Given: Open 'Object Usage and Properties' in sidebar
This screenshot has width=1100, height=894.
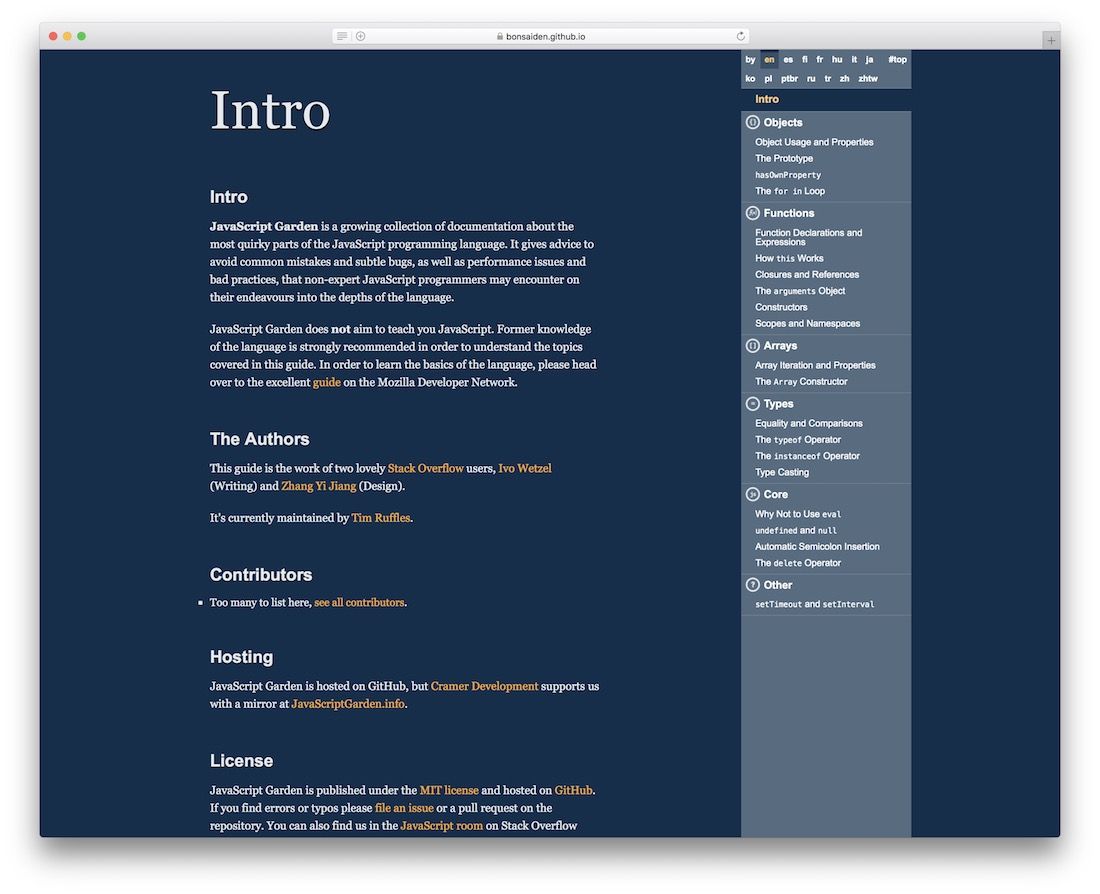Looking at the screenshot, I should pyautogui.click(x=814, y=142).
